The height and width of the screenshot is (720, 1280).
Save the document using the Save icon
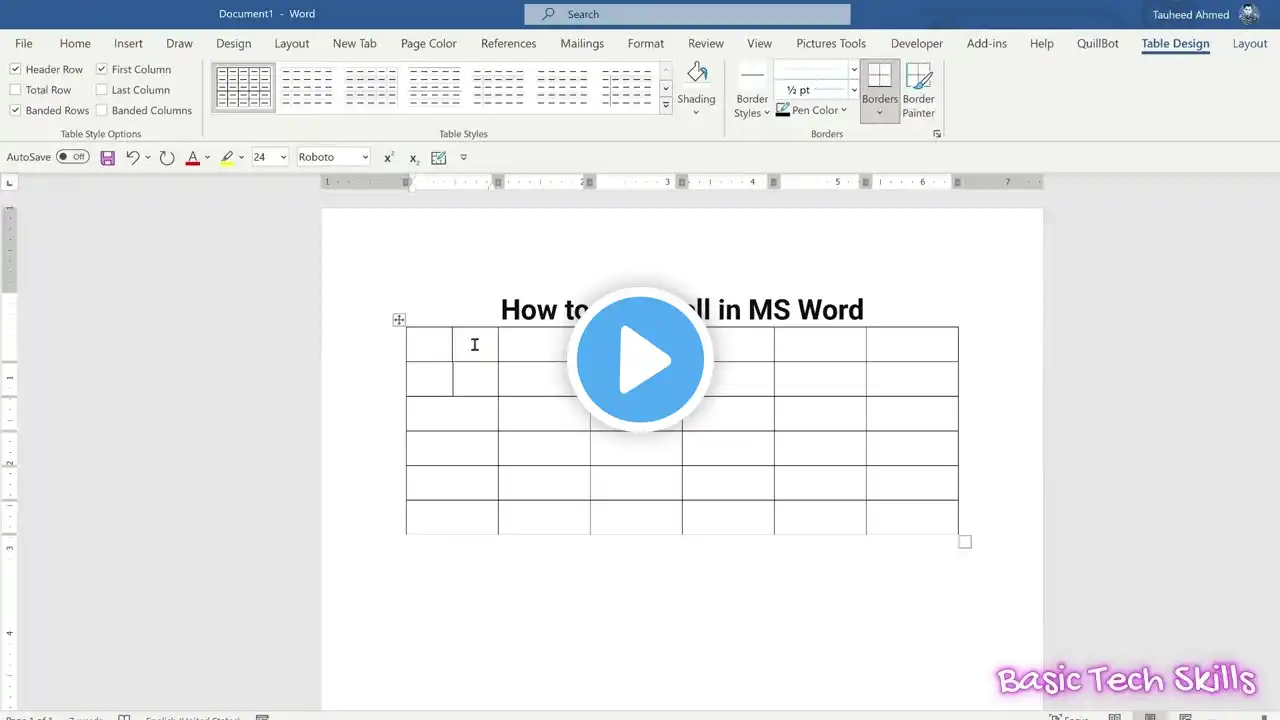[x=107, y=158]
